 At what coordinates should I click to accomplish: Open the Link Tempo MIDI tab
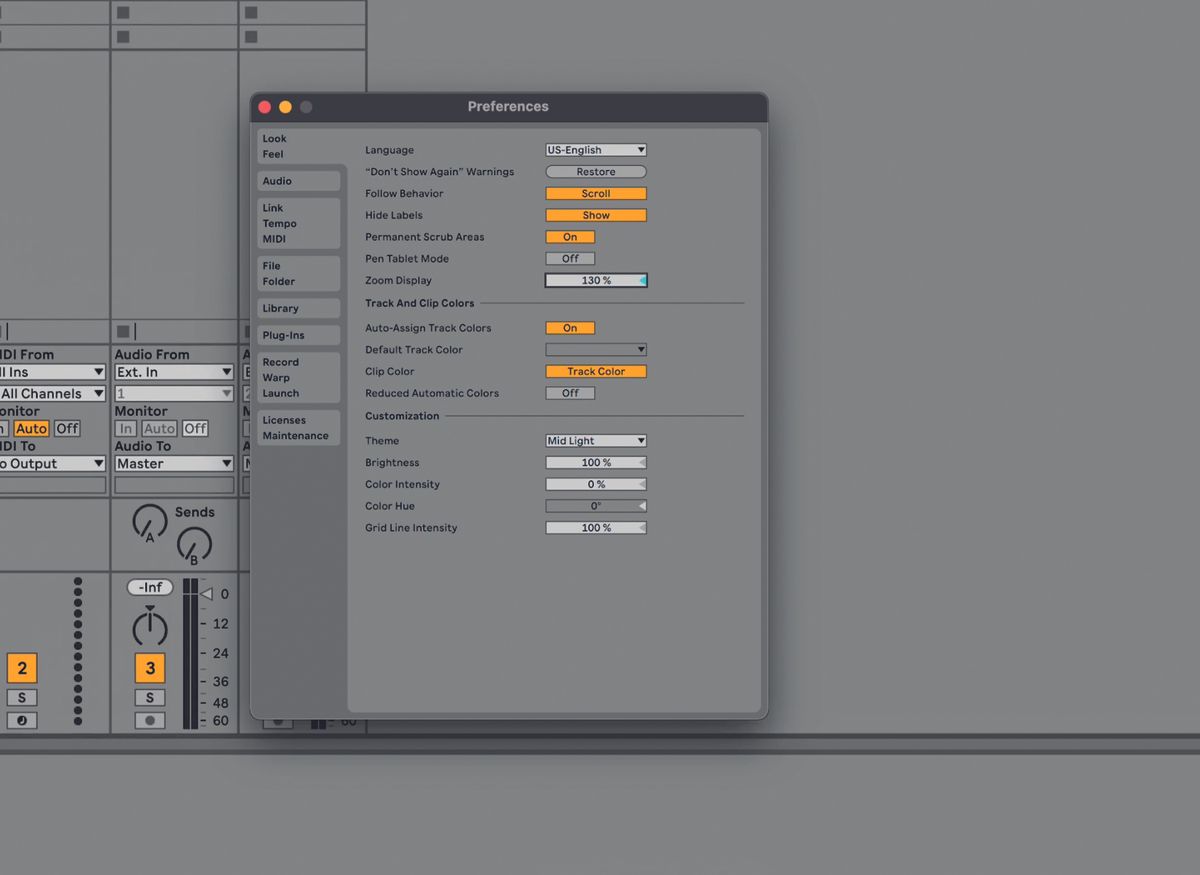(x=298, y=223)
